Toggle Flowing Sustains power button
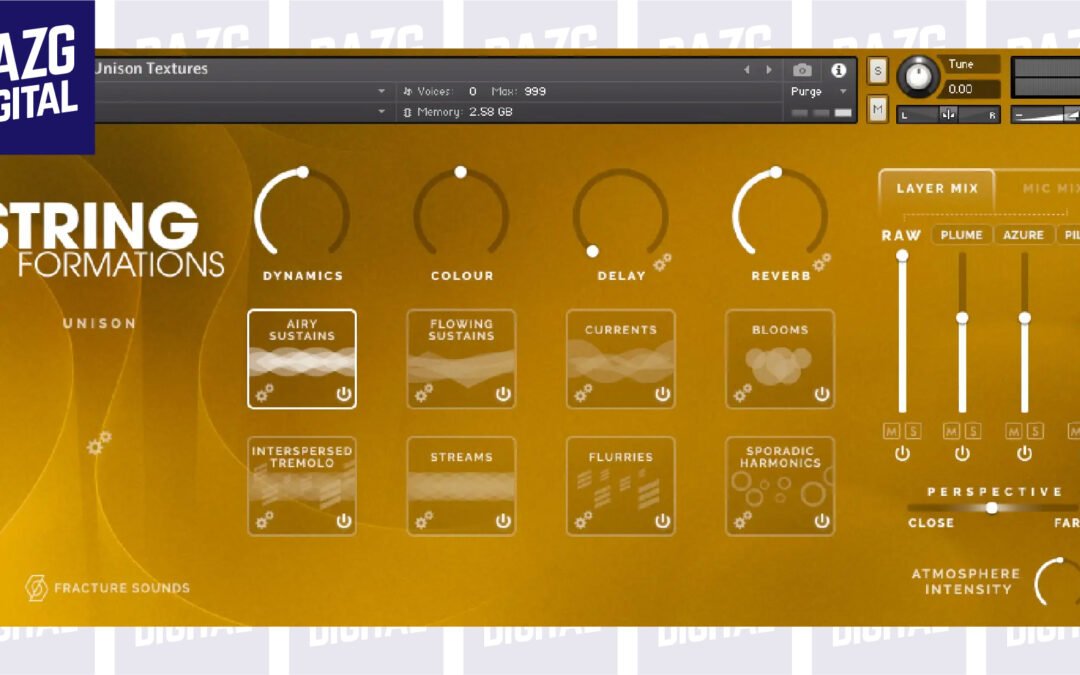This screenshot has height=675, width=1080. 503,394
